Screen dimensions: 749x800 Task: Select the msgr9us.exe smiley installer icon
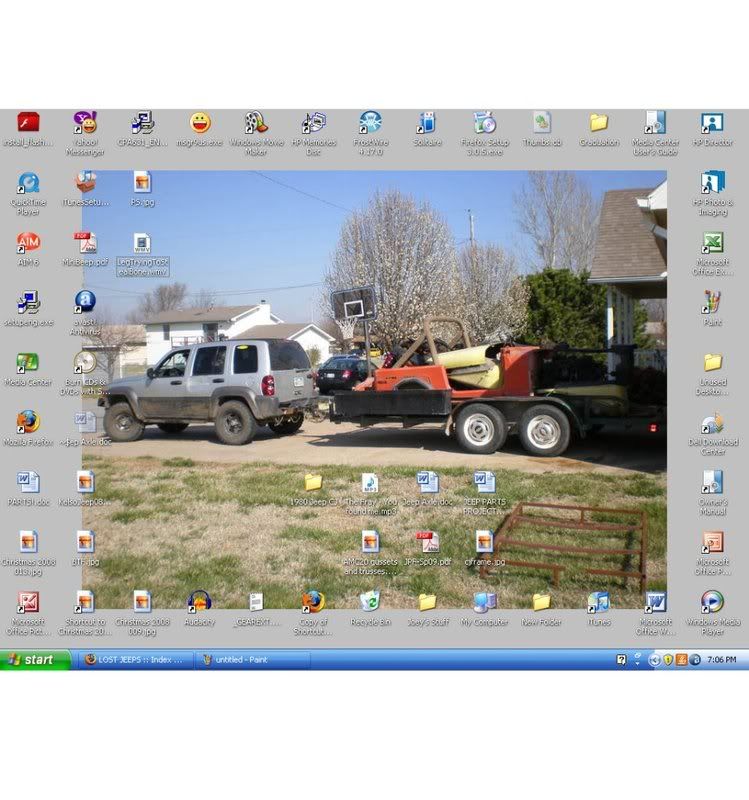coord(199,123)
